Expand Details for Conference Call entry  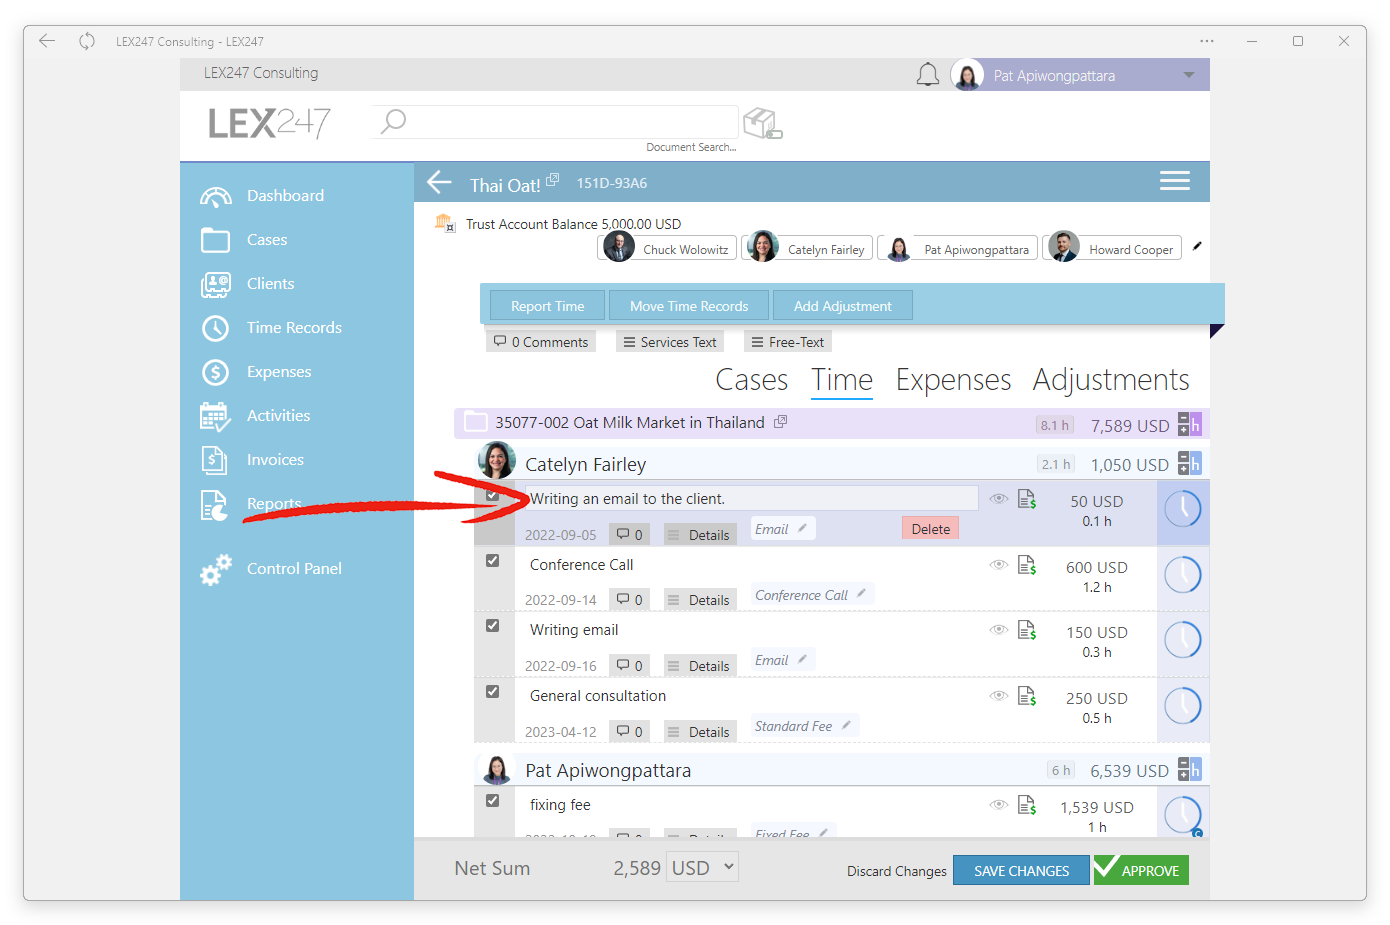[700, 600]
